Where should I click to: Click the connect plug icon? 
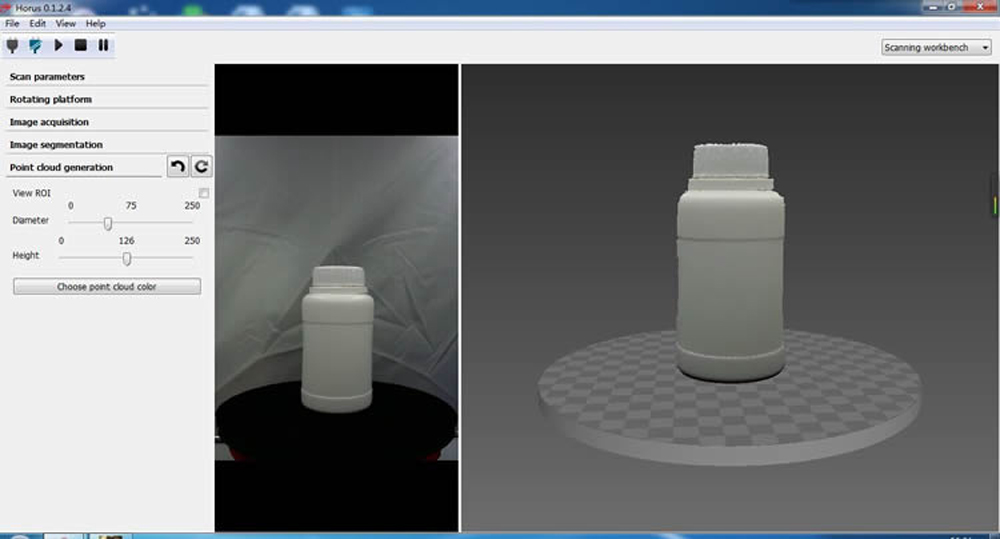click(12, 45)
